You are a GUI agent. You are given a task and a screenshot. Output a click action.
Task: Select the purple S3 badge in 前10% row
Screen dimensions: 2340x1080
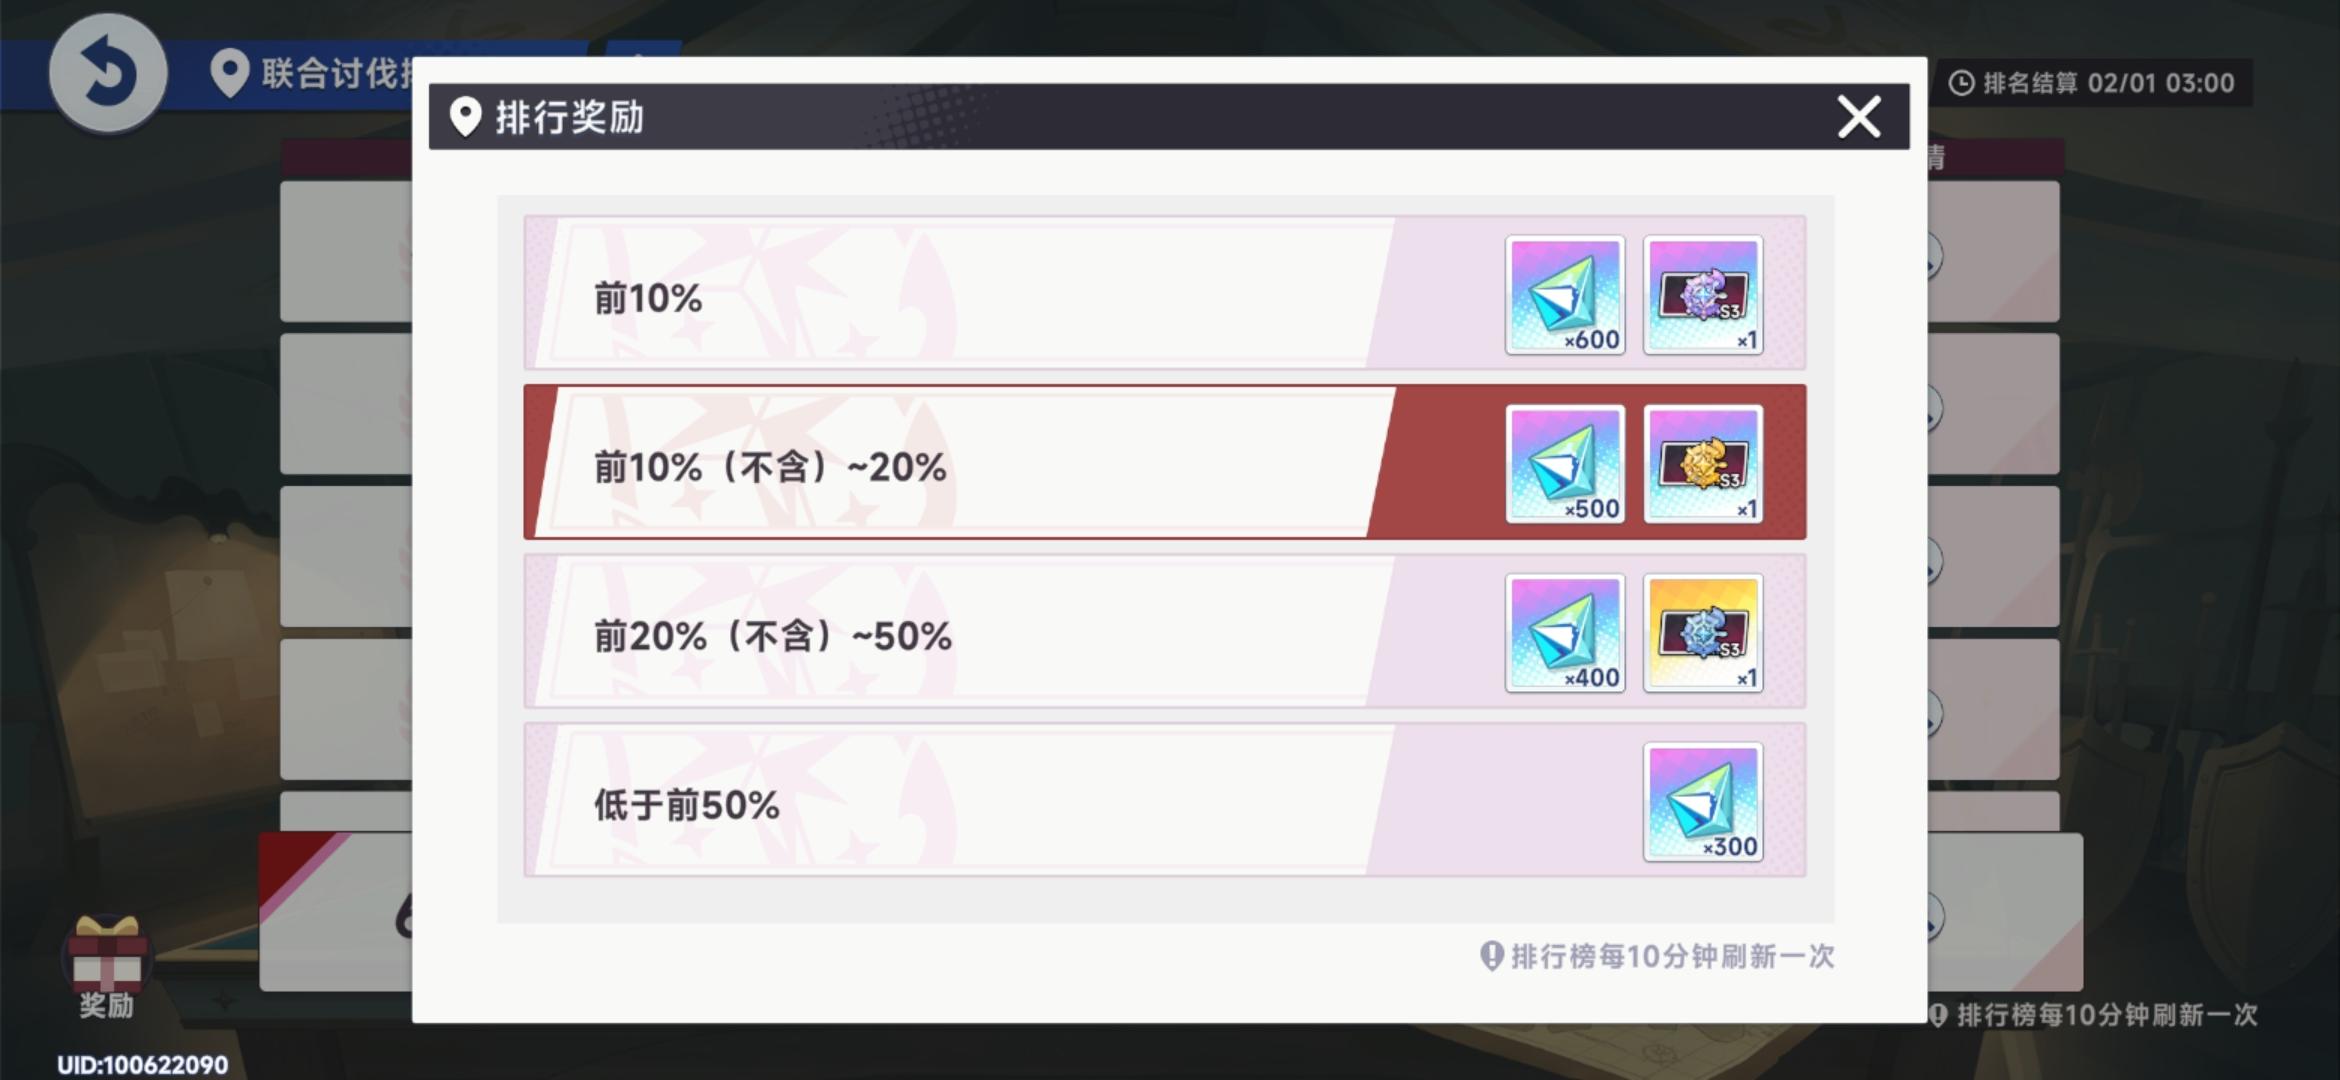pos(1703,295)
